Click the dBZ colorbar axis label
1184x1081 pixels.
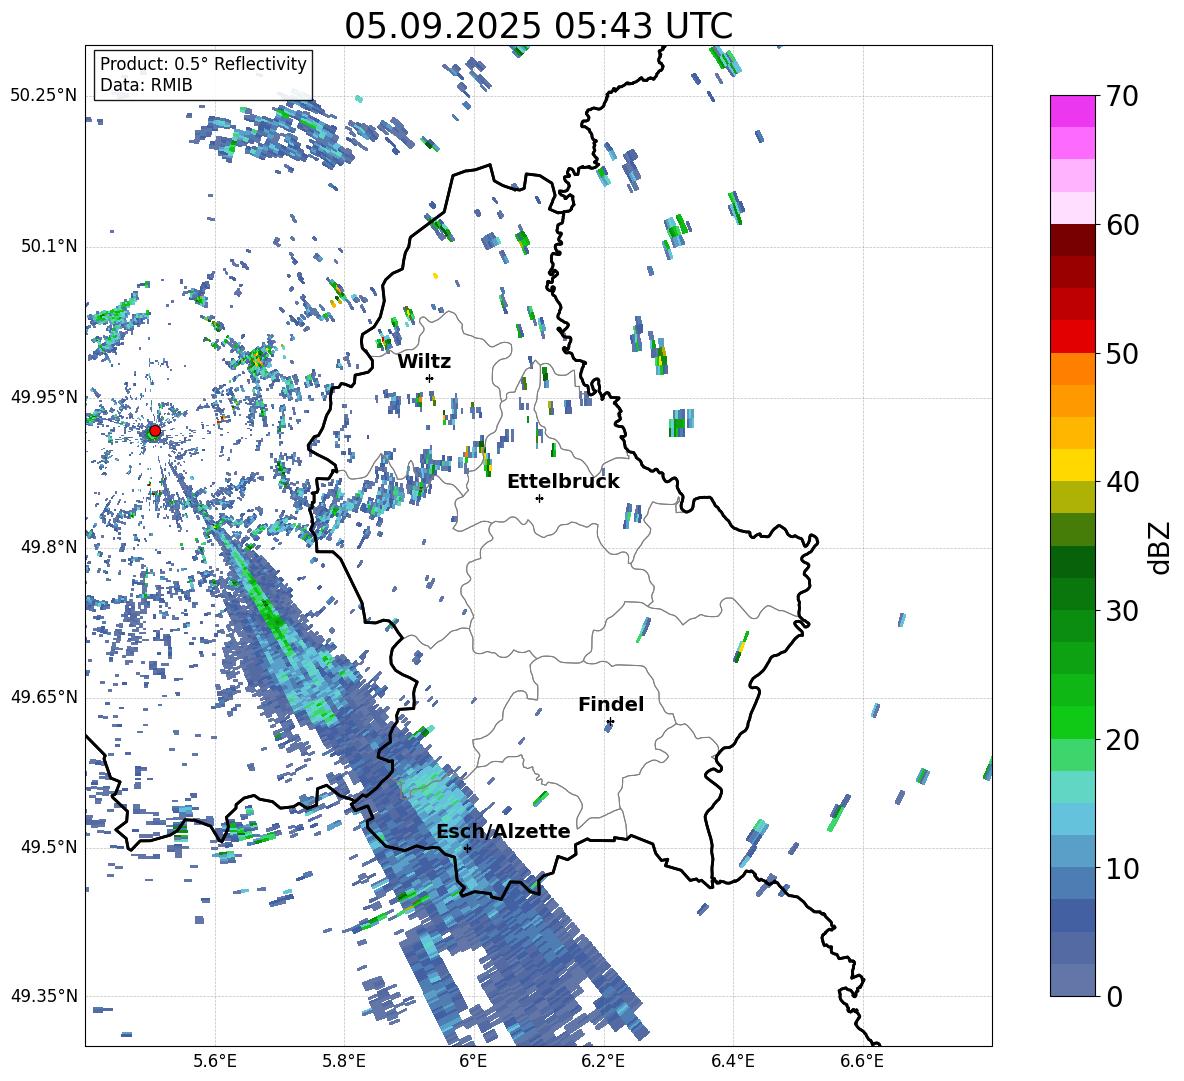point(1161,547)
